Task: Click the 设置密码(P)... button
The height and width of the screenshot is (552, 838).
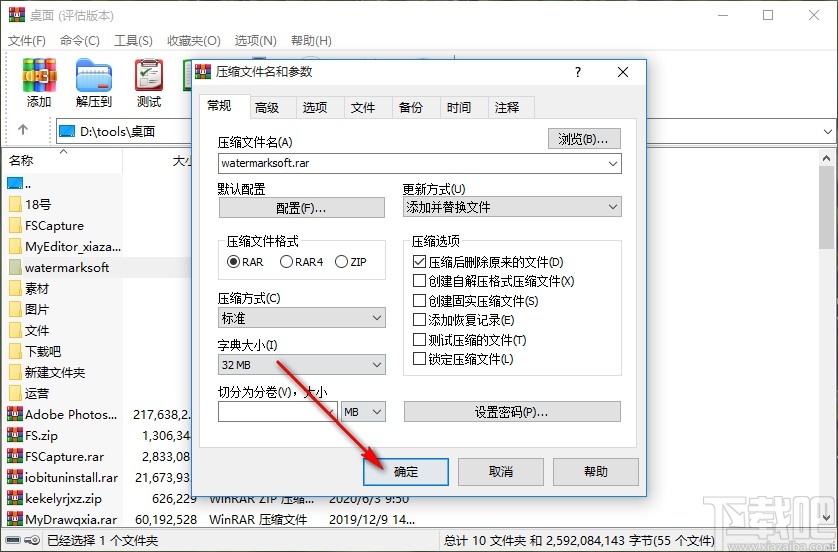Action: [x=512, y=412]
